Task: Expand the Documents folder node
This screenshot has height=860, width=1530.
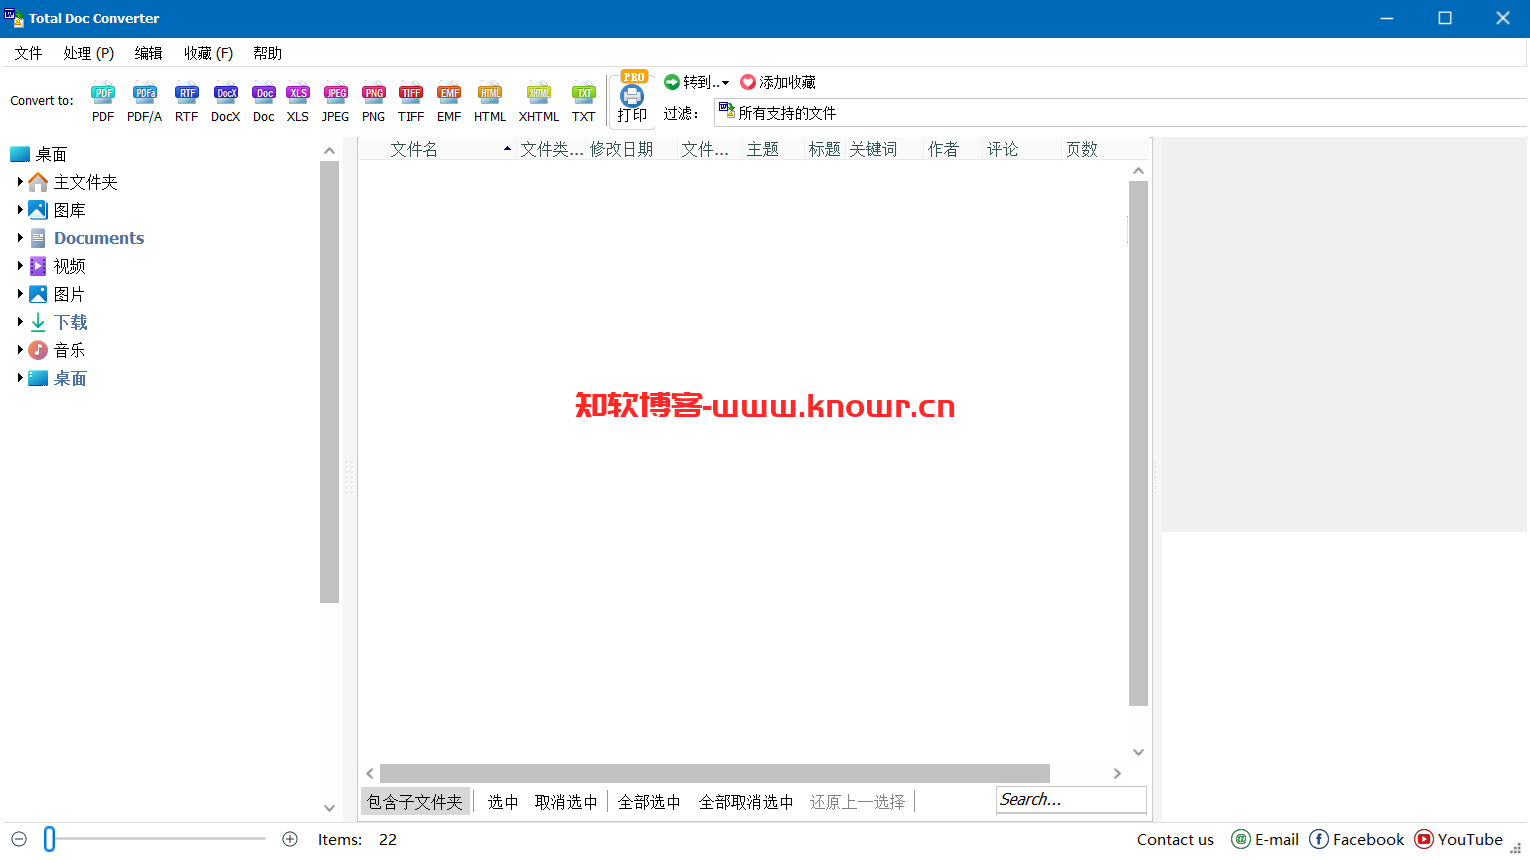Action: click(x=20, y=238)
